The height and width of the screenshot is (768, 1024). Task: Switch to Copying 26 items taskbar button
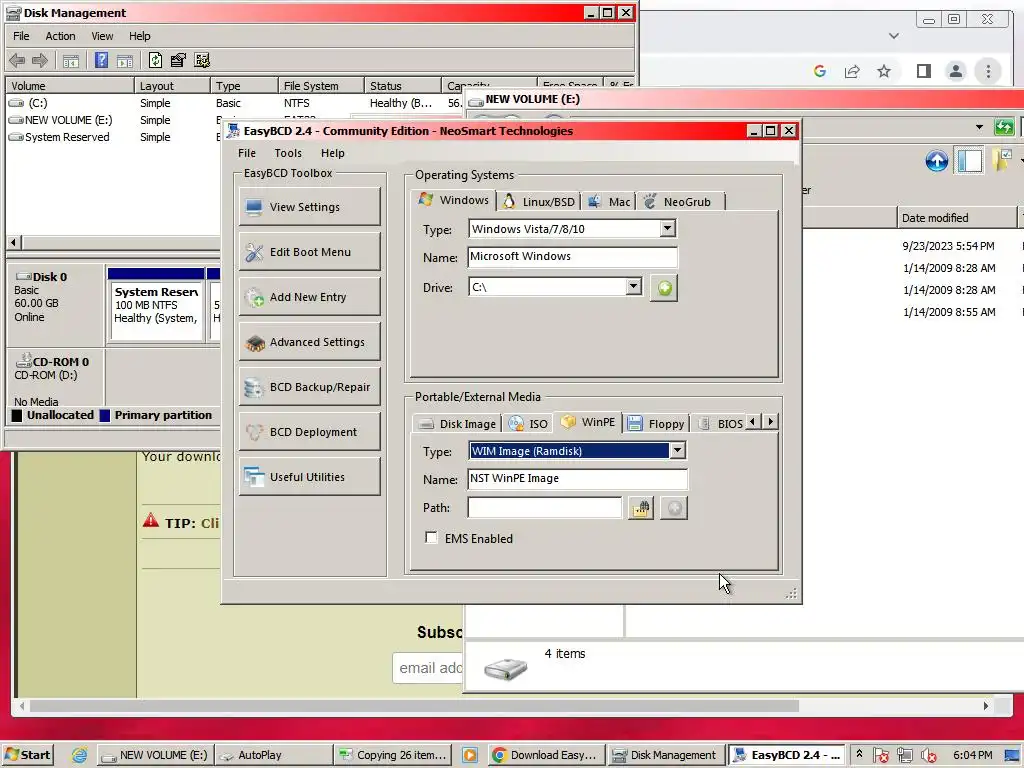[x=392, y=755]
